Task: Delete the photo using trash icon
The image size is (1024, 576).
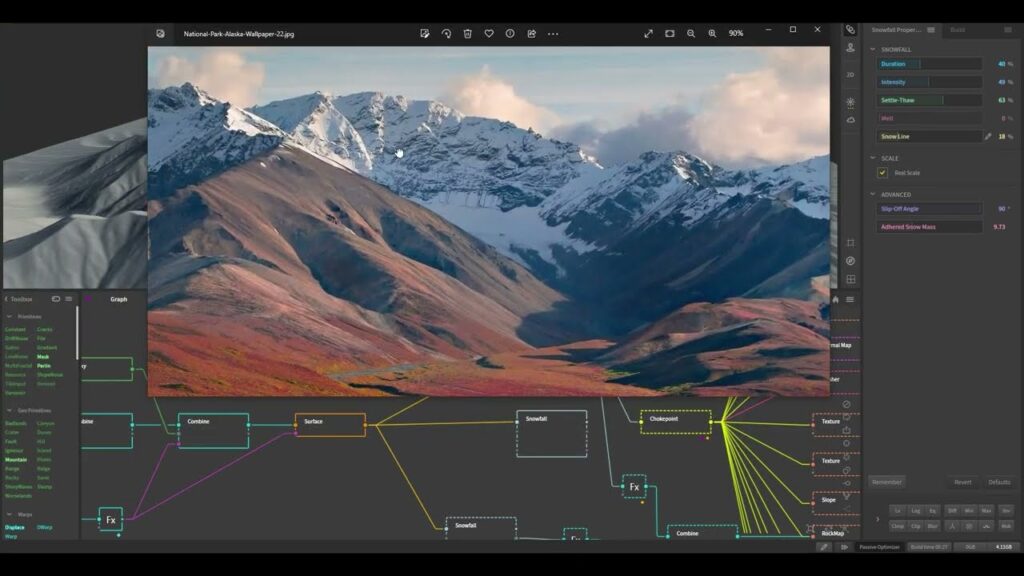Action: pos(468,33)
